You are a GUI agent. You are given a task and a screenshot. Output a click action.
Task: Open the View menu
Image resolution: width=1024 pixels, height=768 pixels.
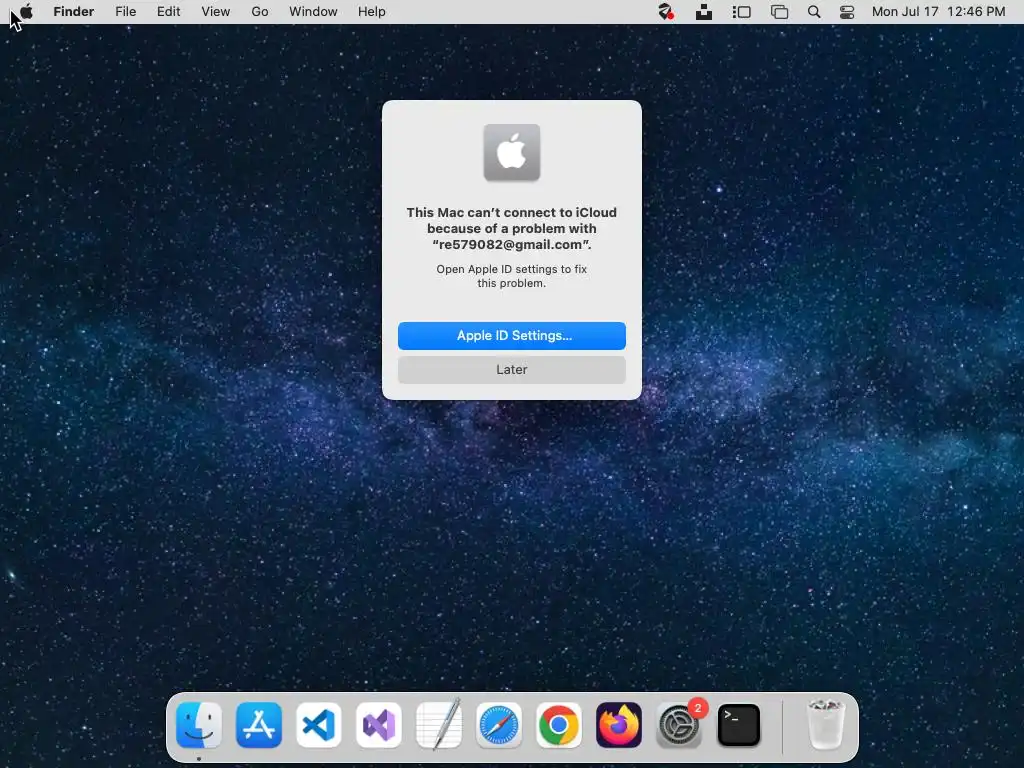tap(216, 12)
